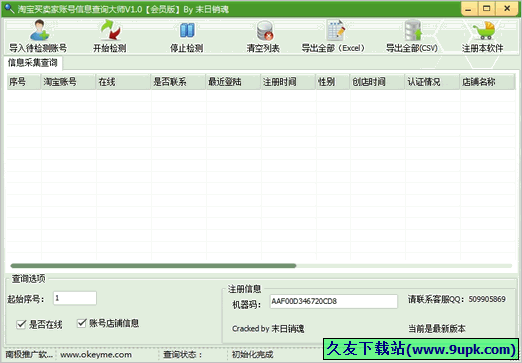This screenshot has height=363, width=522.
Task: Clear the list with 清空列表 icon
Action: (x=265, y=30)
